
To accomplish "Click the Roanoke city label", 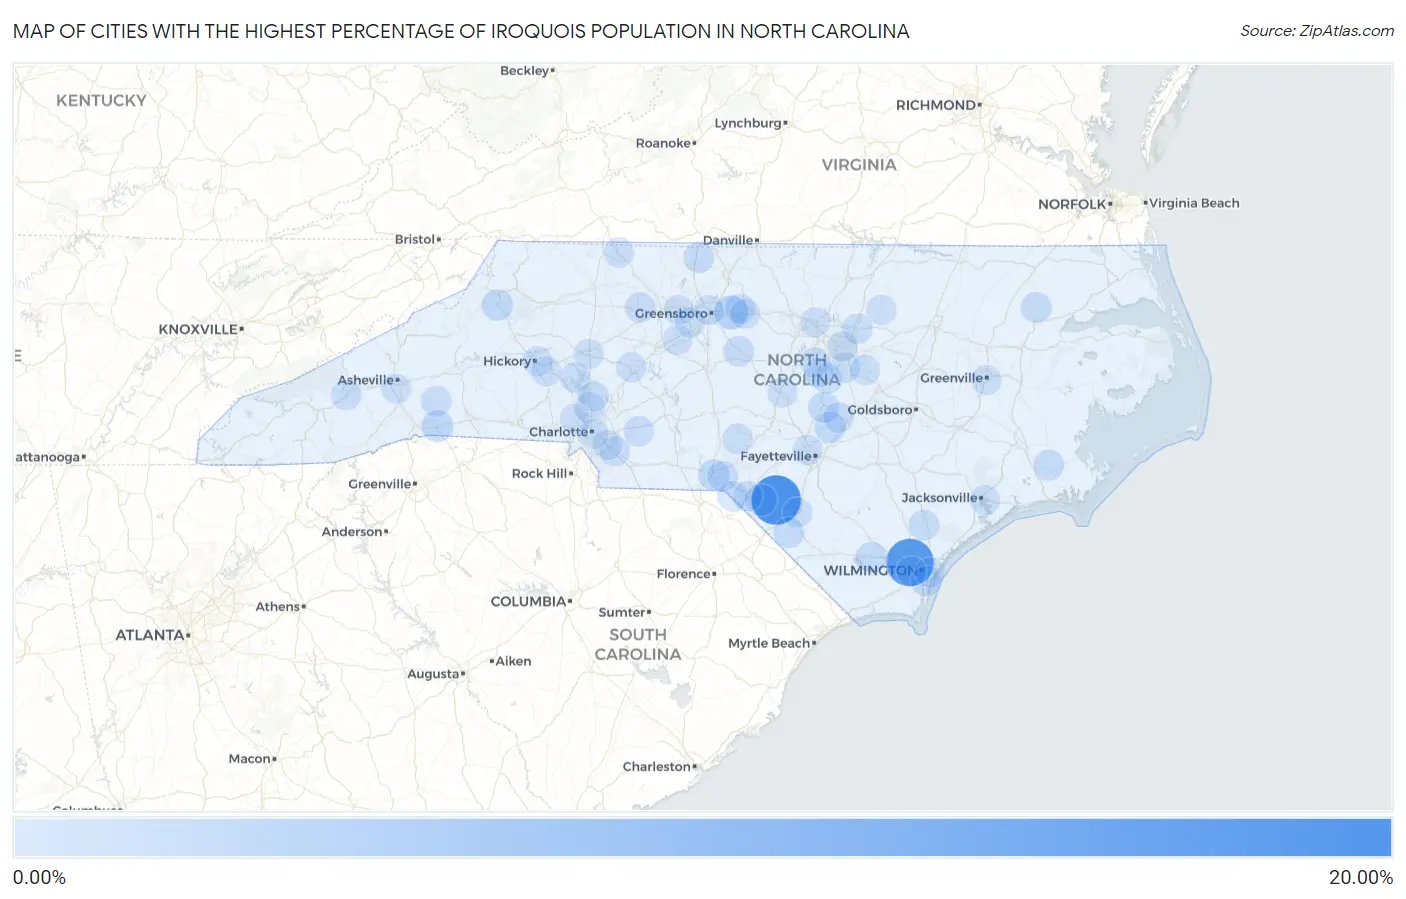I will tap(663, 143).
